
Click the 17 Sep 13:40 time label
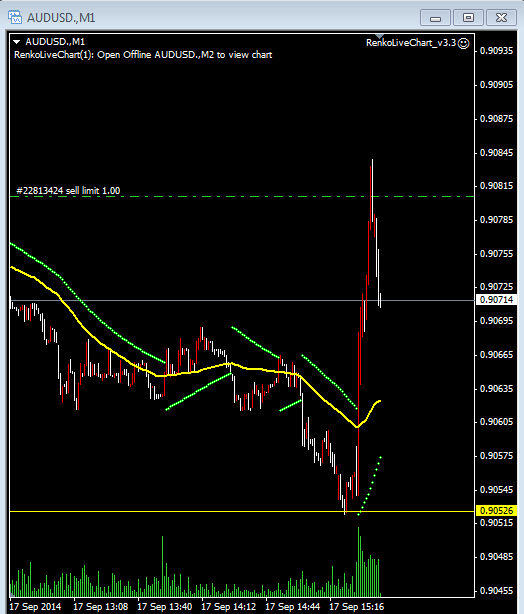pyautogui.click(x=164, y=607)
